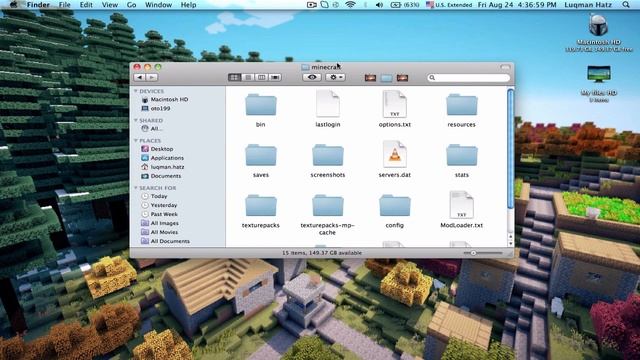
Task: Open the U.S. Extended input menu
Action: 449,5
